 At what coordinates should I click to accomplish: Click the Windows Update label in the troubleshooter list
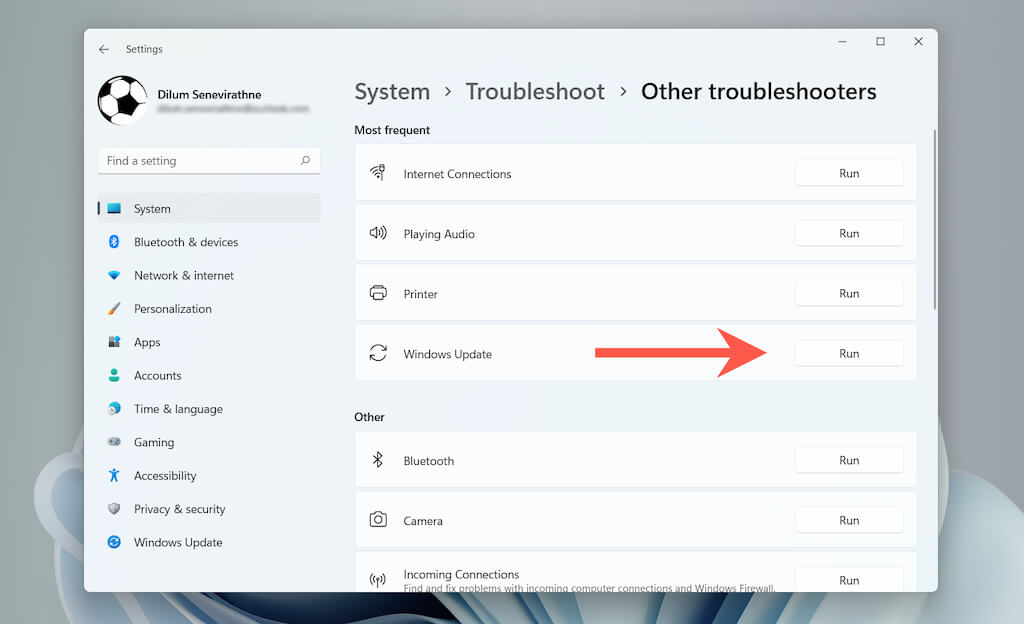pos(447,354)
